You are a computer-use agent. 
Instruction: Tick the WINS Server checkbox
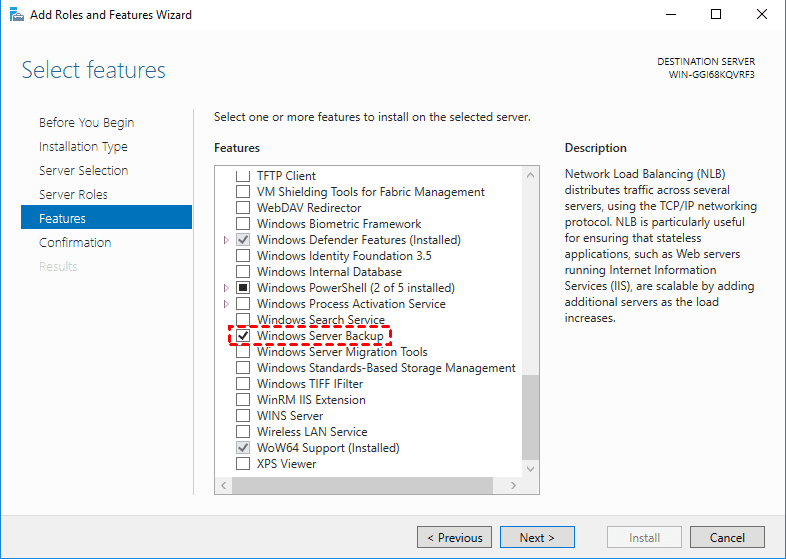pyautogui.click(x=243, y=416)
